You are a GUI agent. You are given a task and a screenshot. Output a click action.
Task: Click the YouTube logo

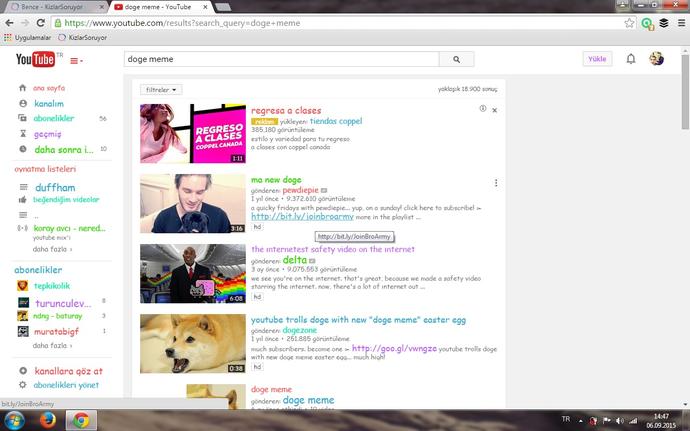pyautogui.click(x=35, y=59)
